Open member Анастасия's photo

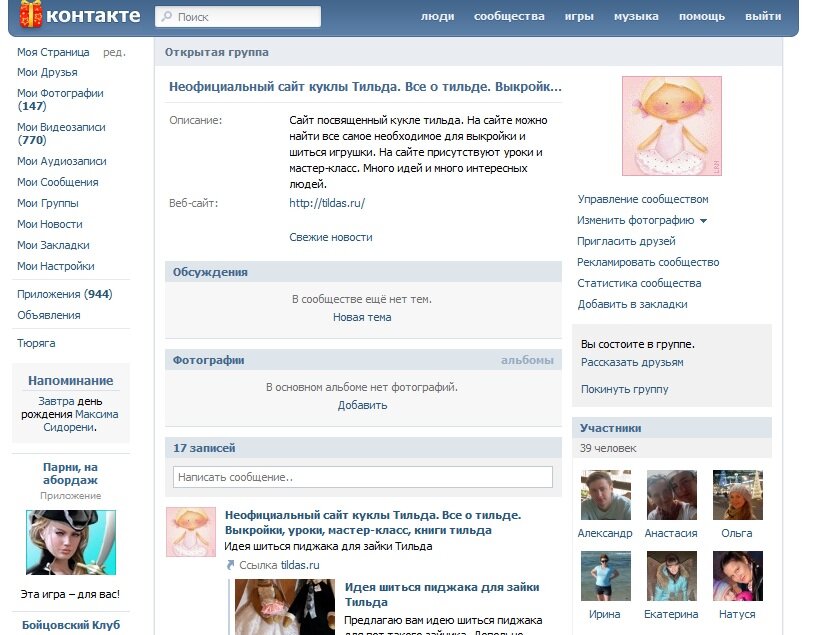point(672,495)
